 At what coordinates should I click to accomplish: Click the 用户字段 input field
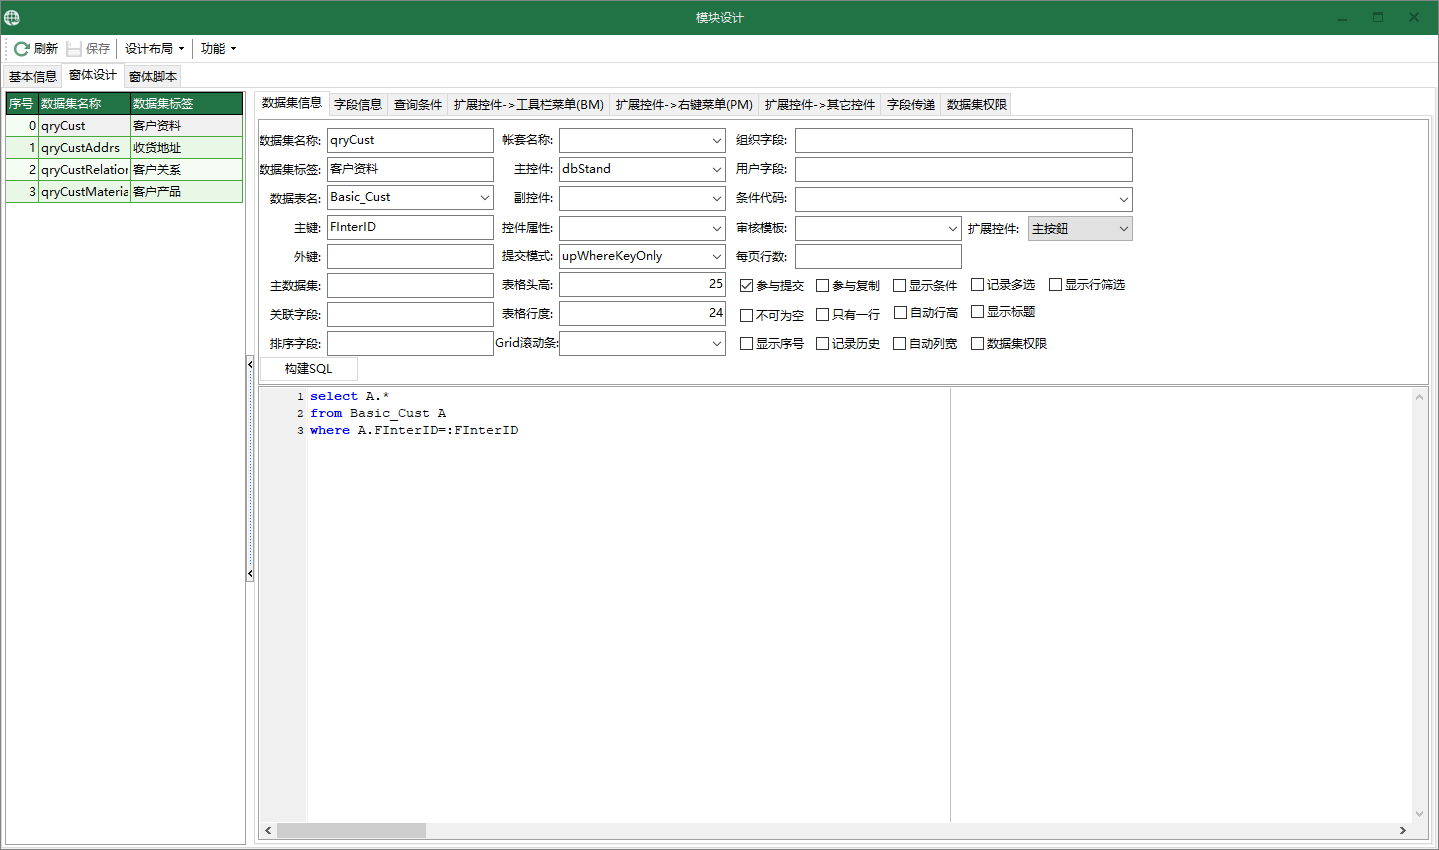click(x=964, y=169)
